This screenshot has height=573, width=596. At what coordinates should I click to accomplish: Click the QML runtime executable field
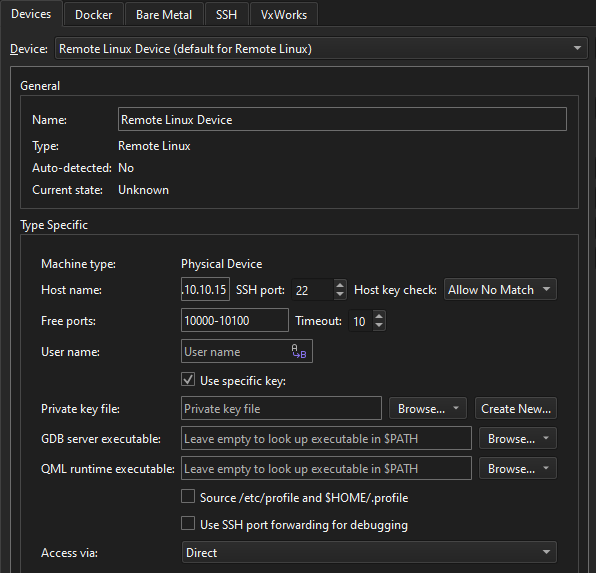point(326,468)
